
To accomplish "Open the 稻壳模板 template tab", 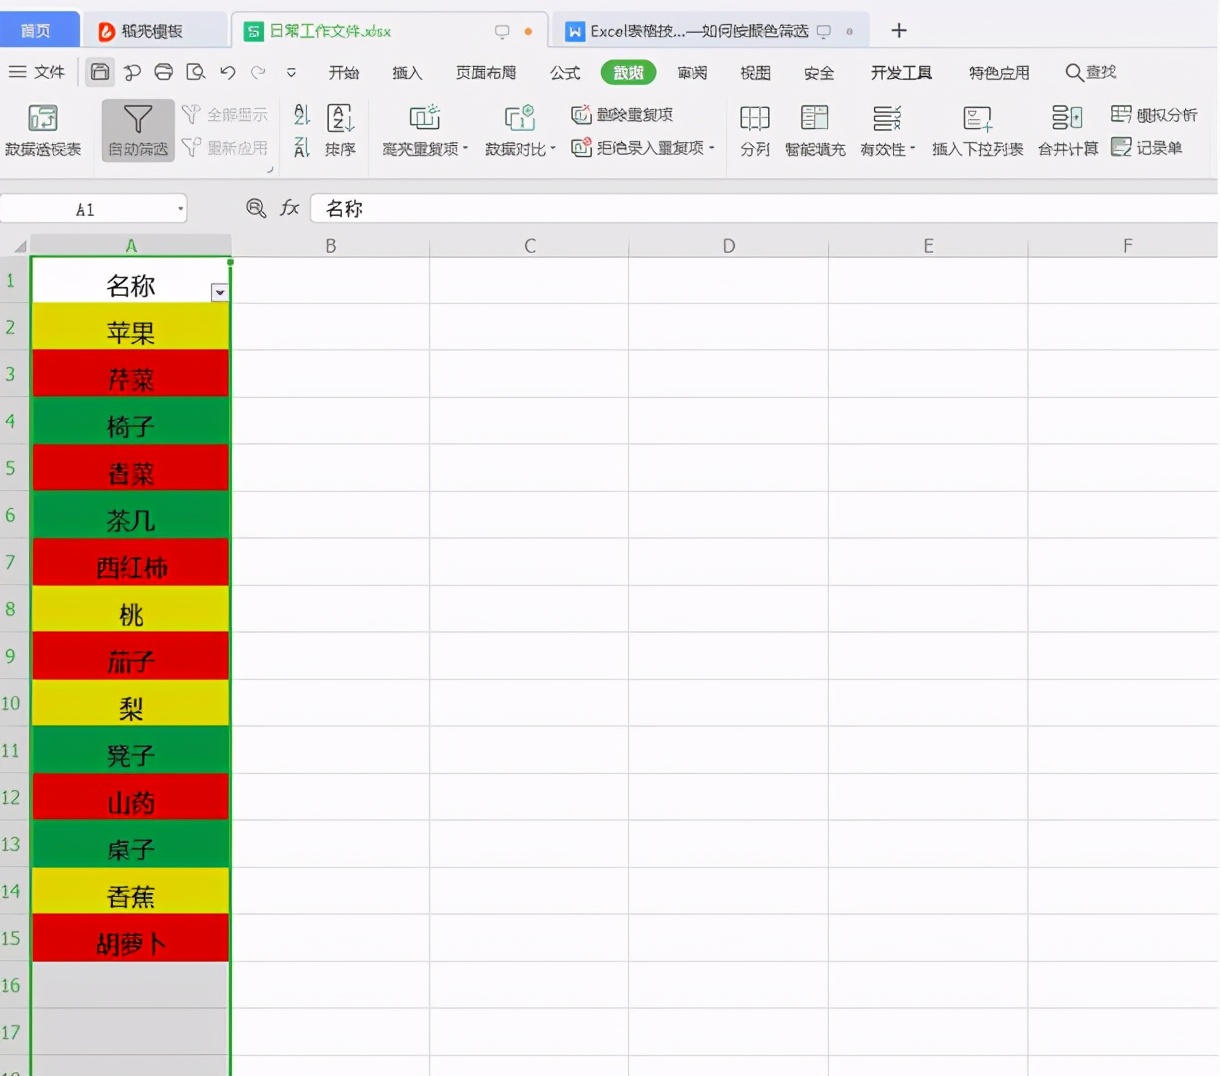I will tap(153, 31).
